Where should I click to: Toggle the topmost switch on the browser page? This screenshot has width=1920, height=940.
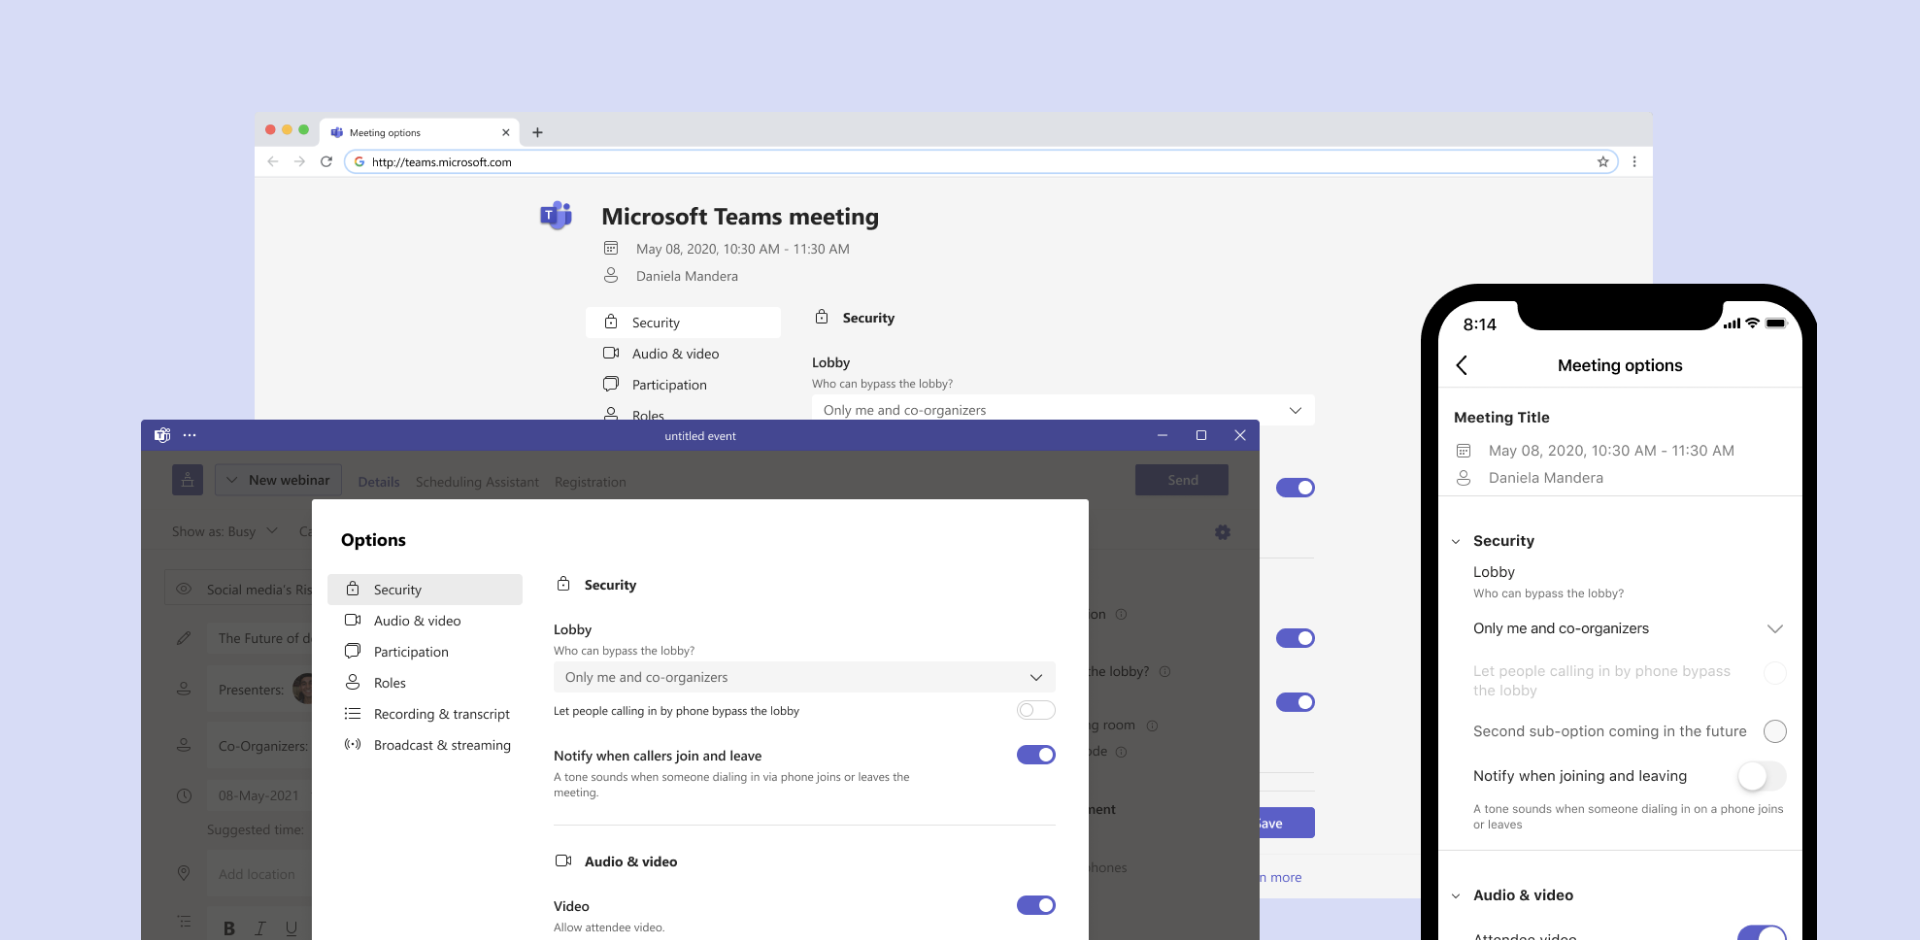(1295, 487)
